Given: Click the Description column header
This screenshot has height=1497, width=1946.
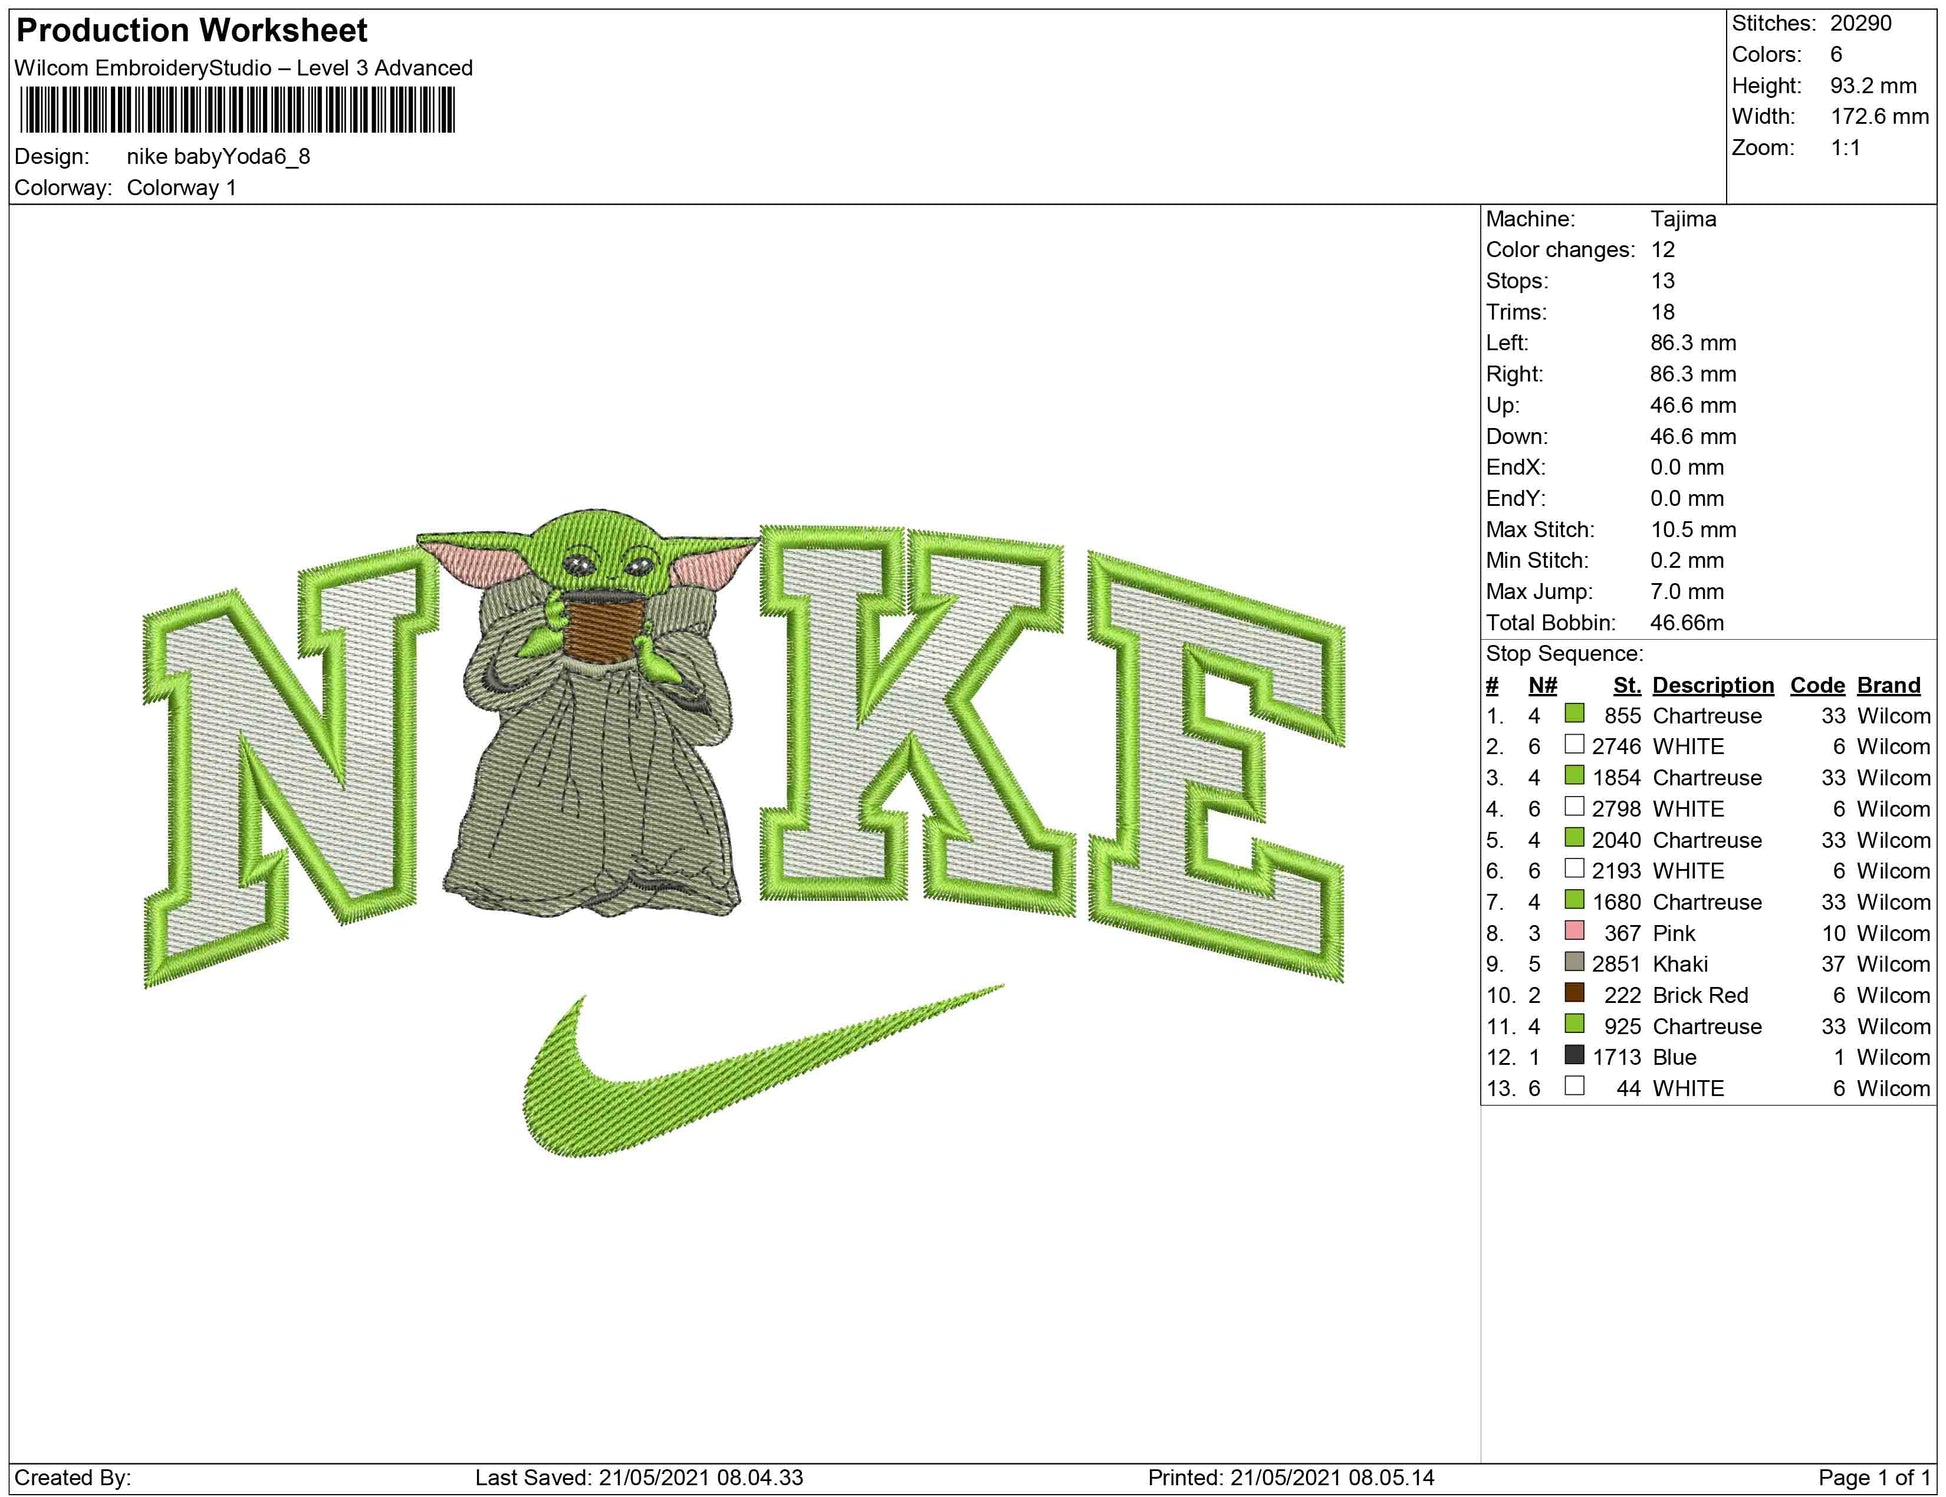Looking at the screenshot, I should pyautogui.click(x=1712, y=685).
